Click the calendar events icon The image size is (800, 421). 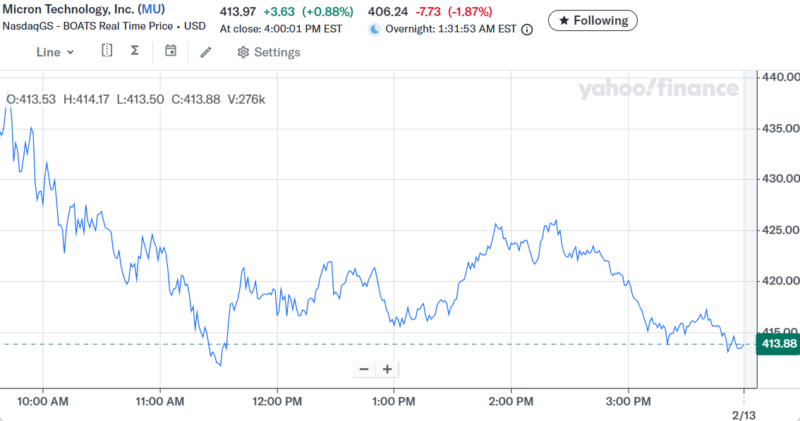click(x=171, y=51)
